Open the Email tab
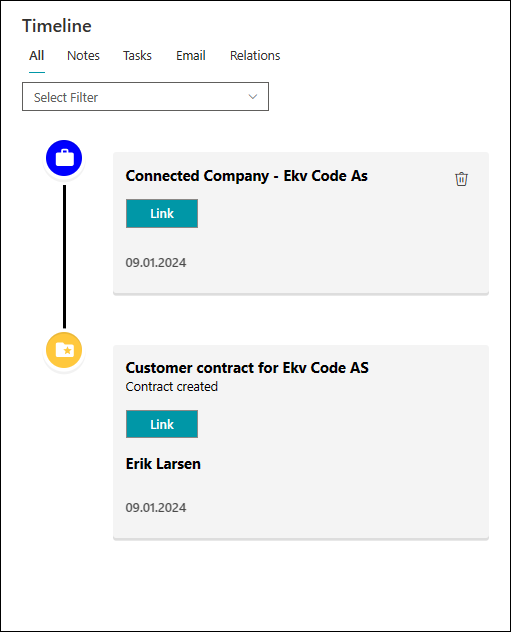The image size is (511, 632). (x=191, y=56)
